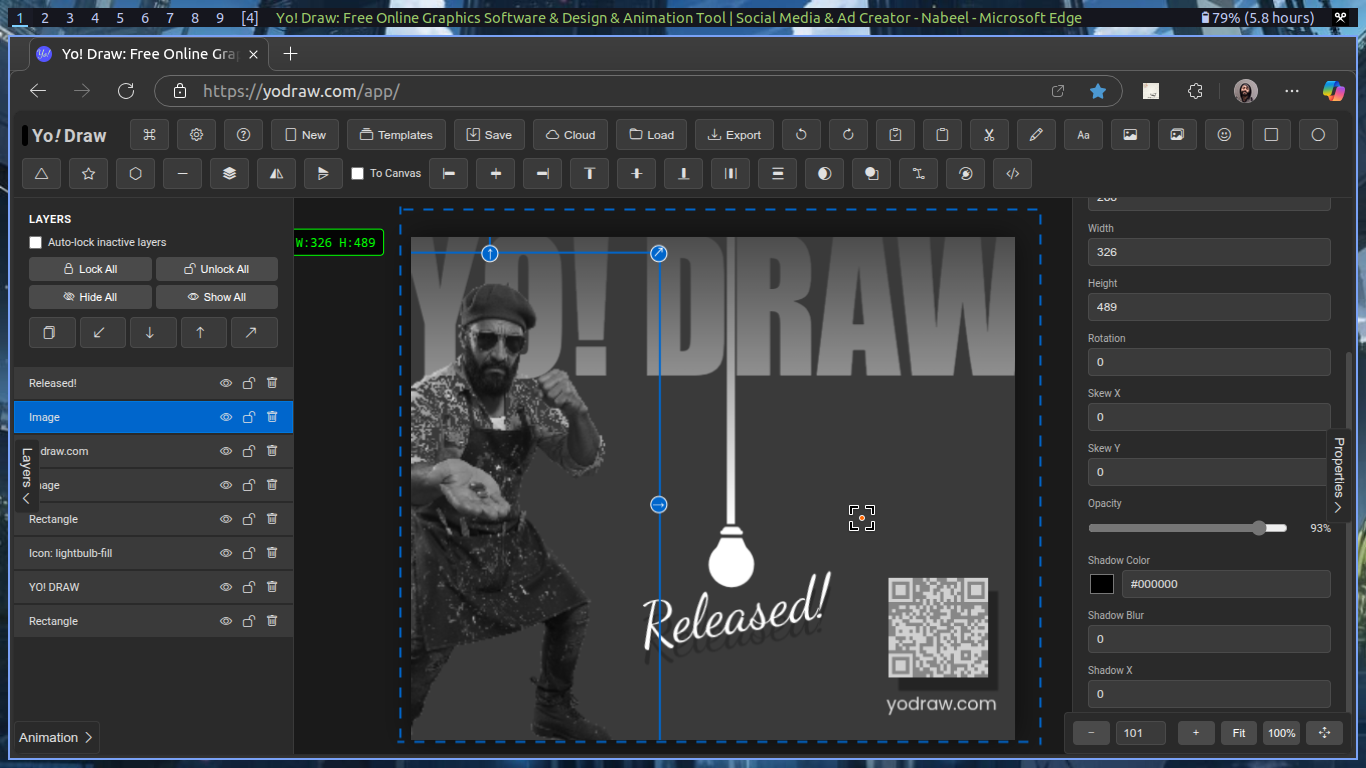The height and width of the screenshot is (768, 1366).
Task: Hide the yodraw.com layer
Action: coord(225,451)
